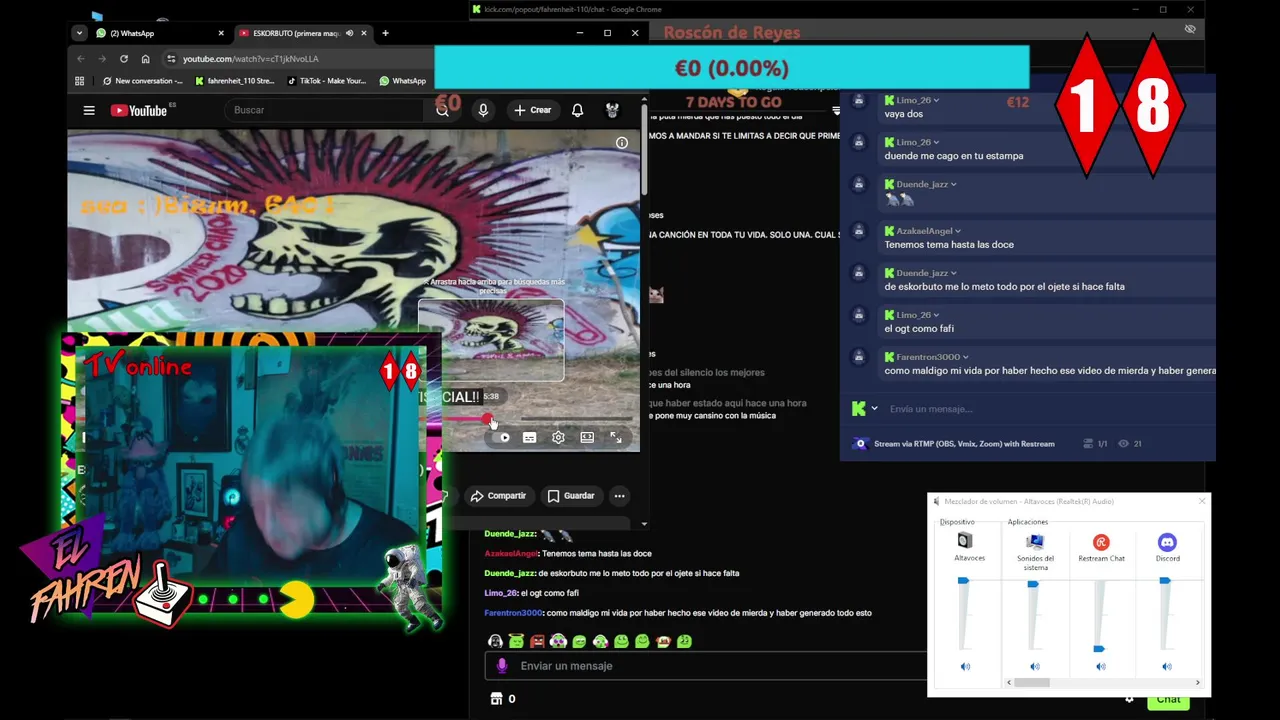
Task: Mute Restream Chat in volume mixer
Action: point(1100,666)
